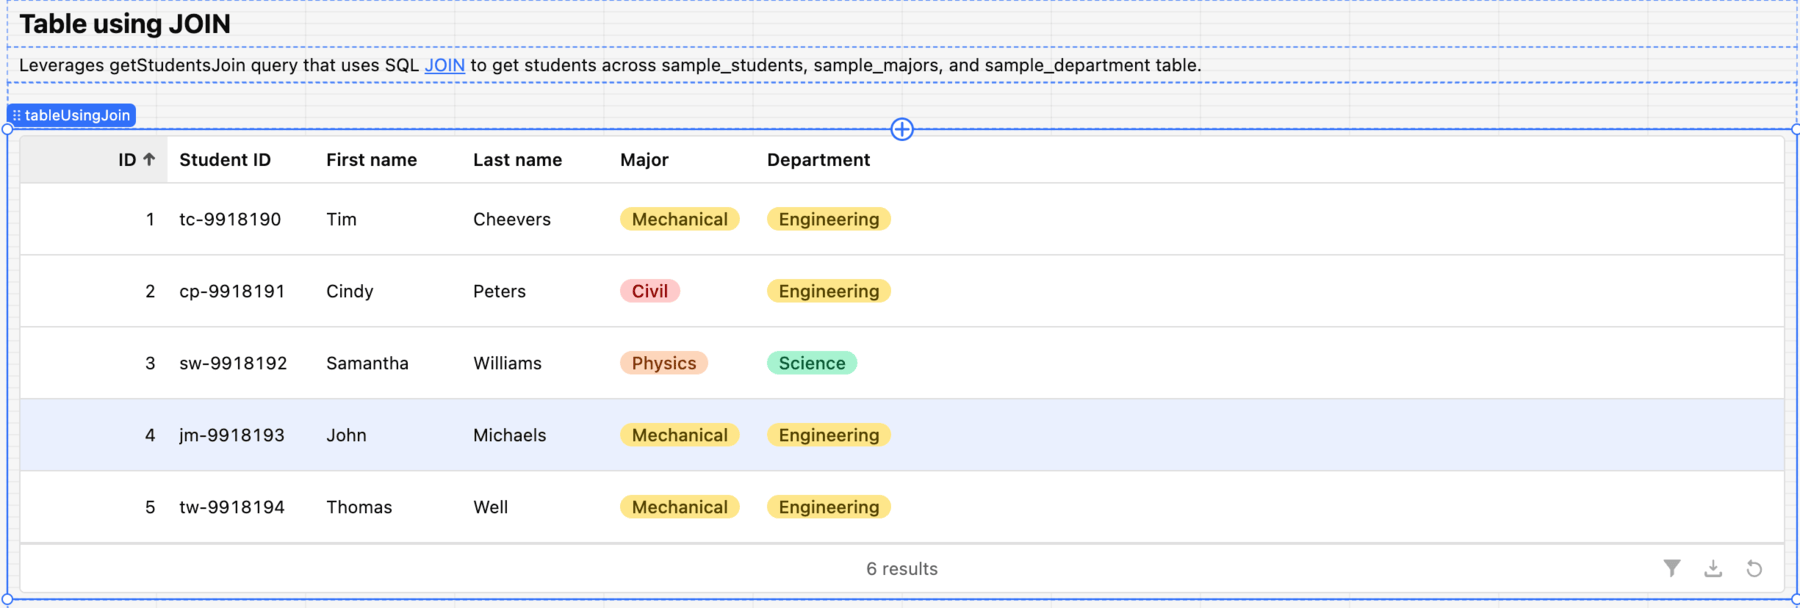The width and height of the screenshot is (1800, 608).
Task: Click the Engineering tag in Cindy's row
Action: click(x=829, y=291)
